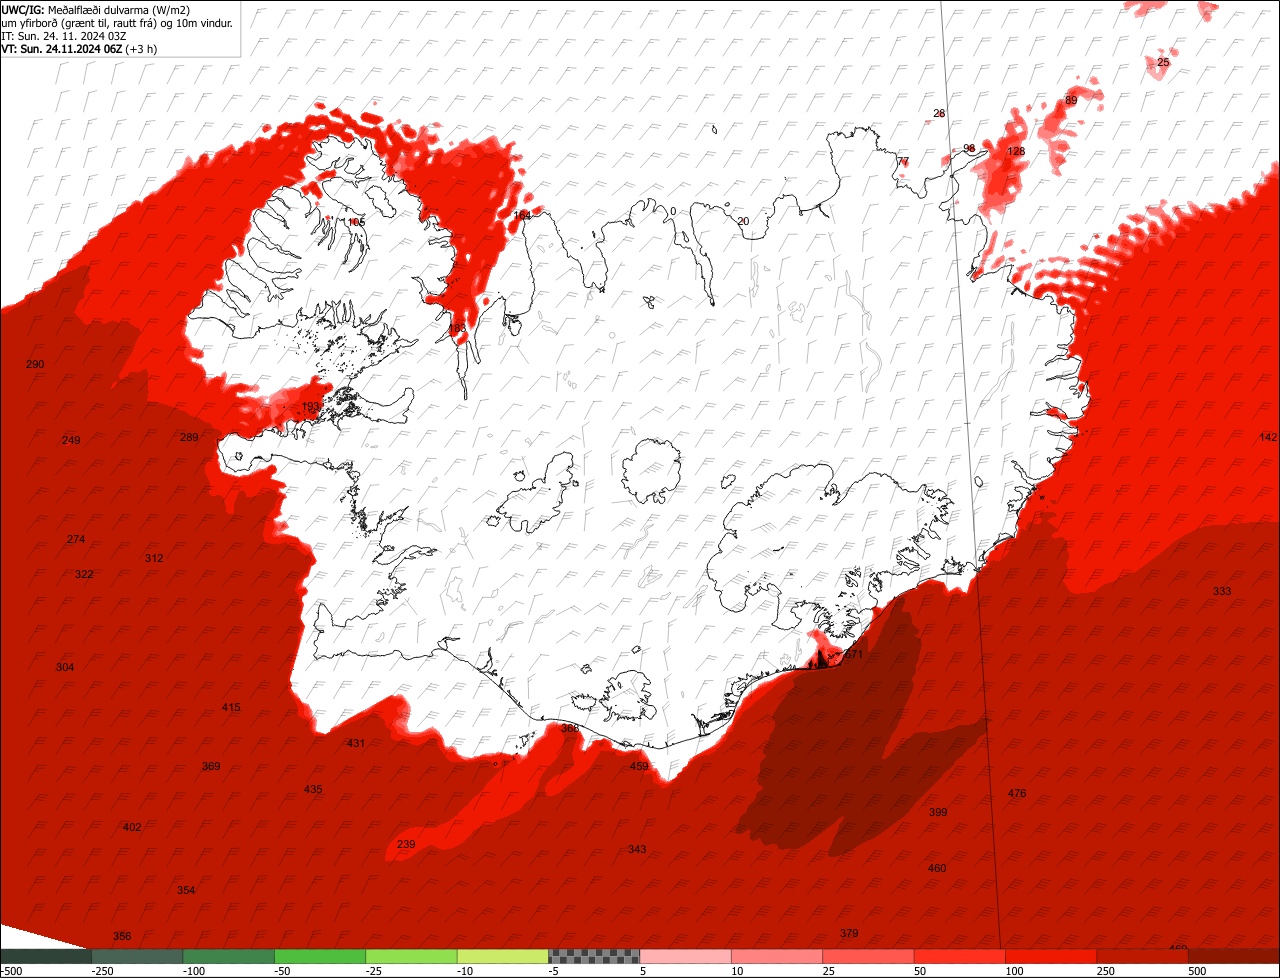Image resolution: width=1280 pixels, height=978 pixels.
Task: Click the legend label -25
Action: [x=375, y=971]
